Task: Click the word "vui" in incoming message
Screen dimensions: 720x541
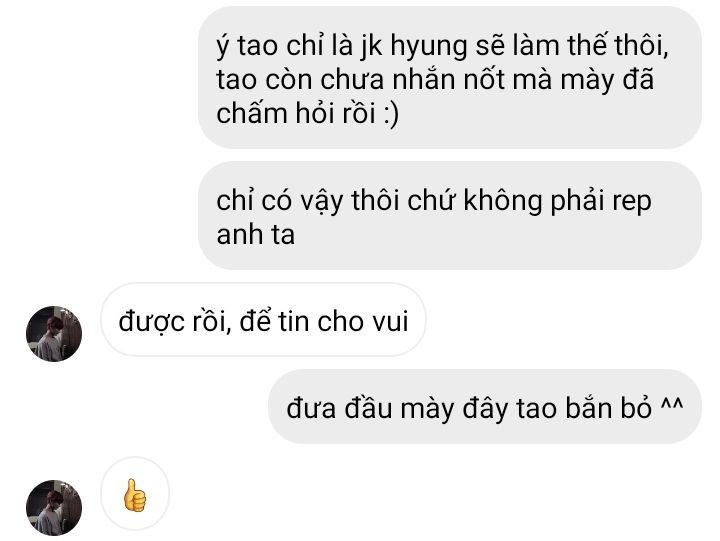Action: point(390,321)
